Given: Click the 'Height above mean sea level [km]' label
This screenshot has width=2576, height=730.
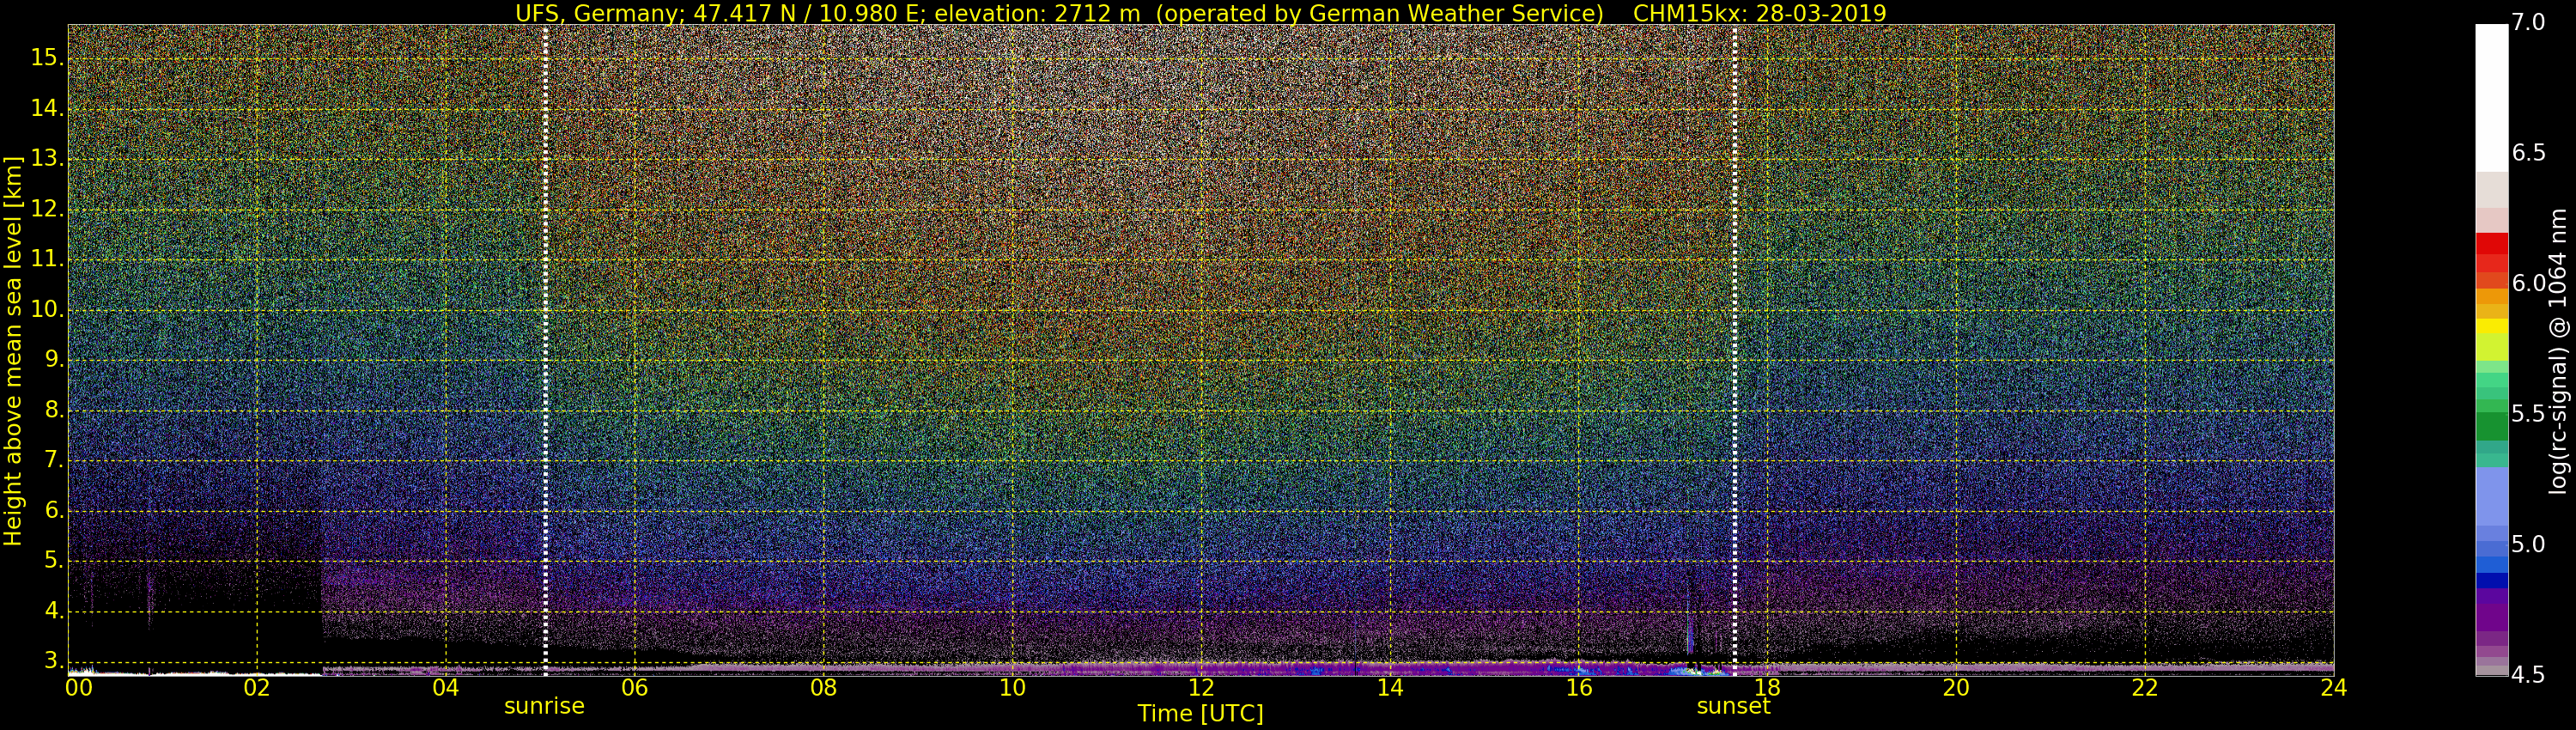Looking at the screenshot, I should coord(13,351).
